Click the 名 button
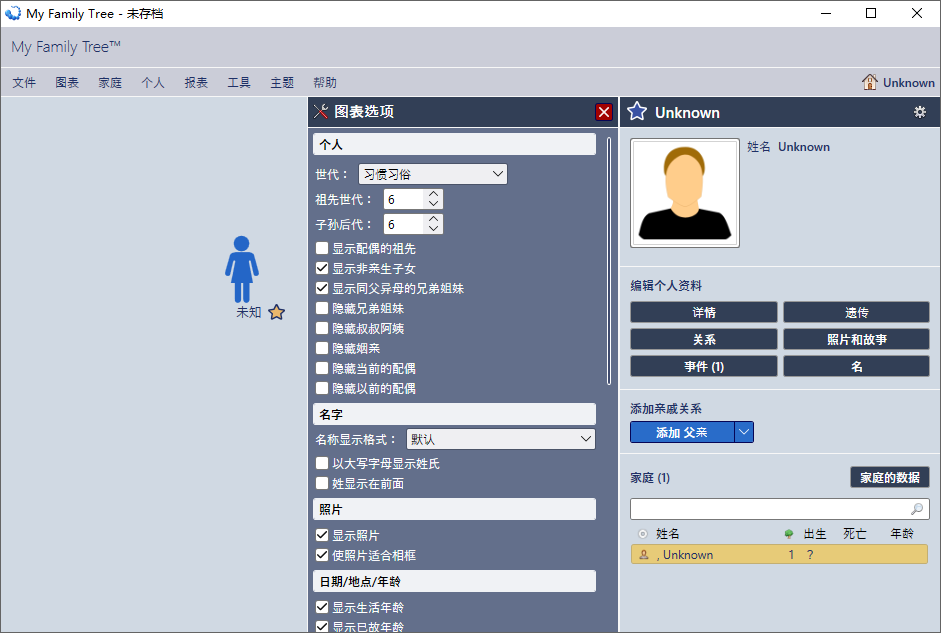Screen dimensions: 941x633 click(x=856, y=366)
